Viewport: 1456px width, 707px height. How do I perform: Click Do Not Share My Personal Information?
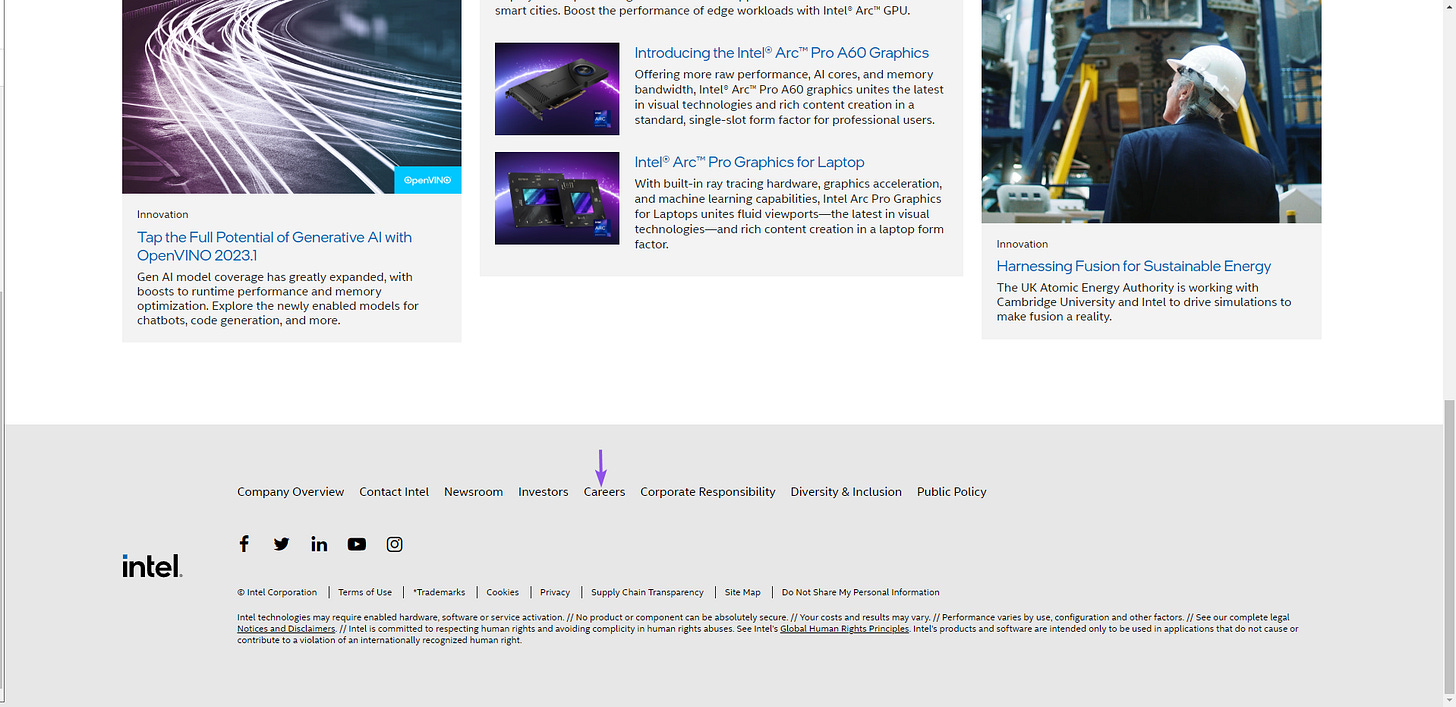861,592
